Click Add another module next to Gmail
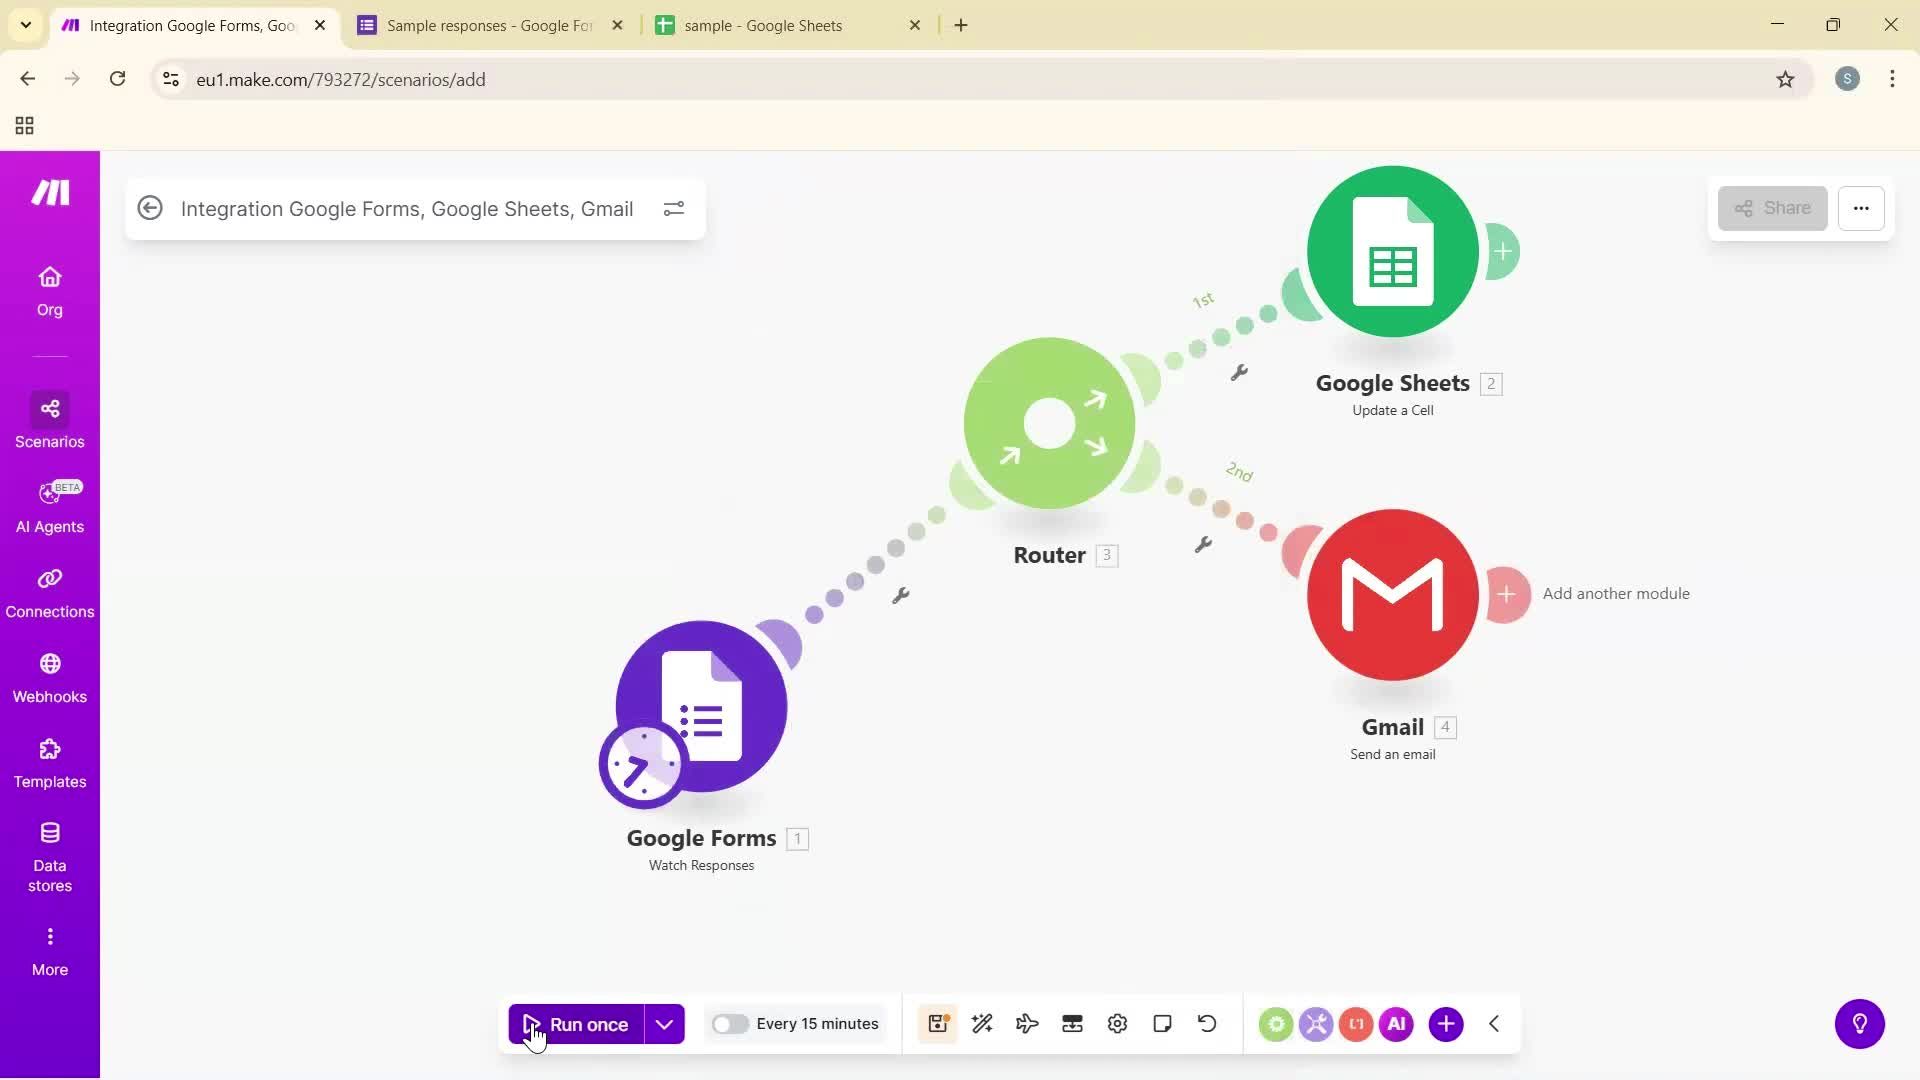 tap(1508, 594)
